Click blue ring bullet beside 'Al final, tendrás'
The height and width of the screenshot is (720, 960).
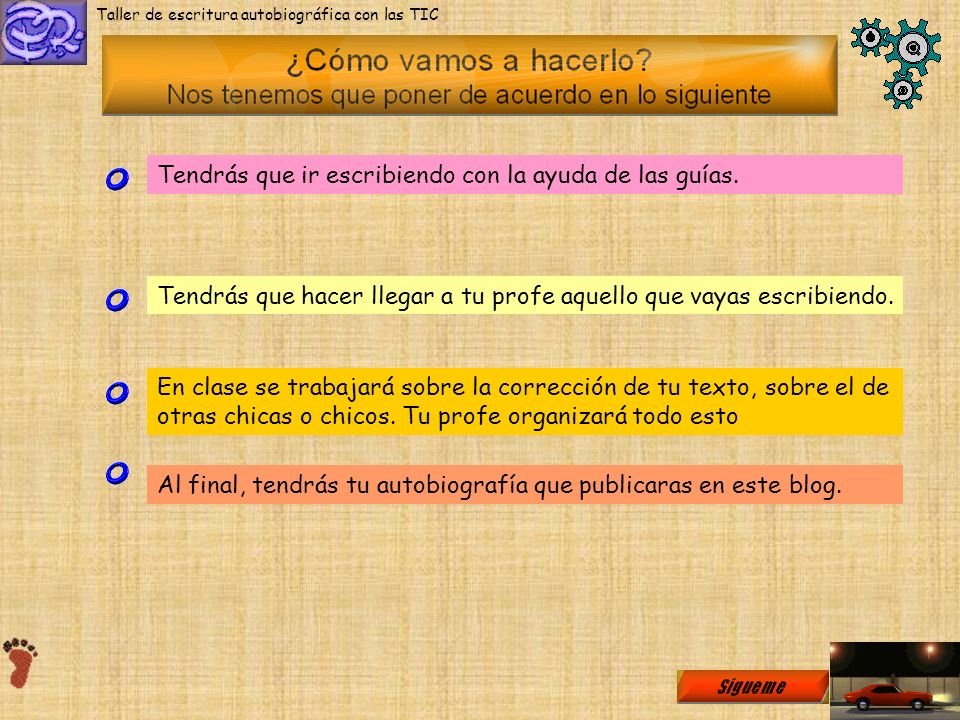tap(117, 473)
